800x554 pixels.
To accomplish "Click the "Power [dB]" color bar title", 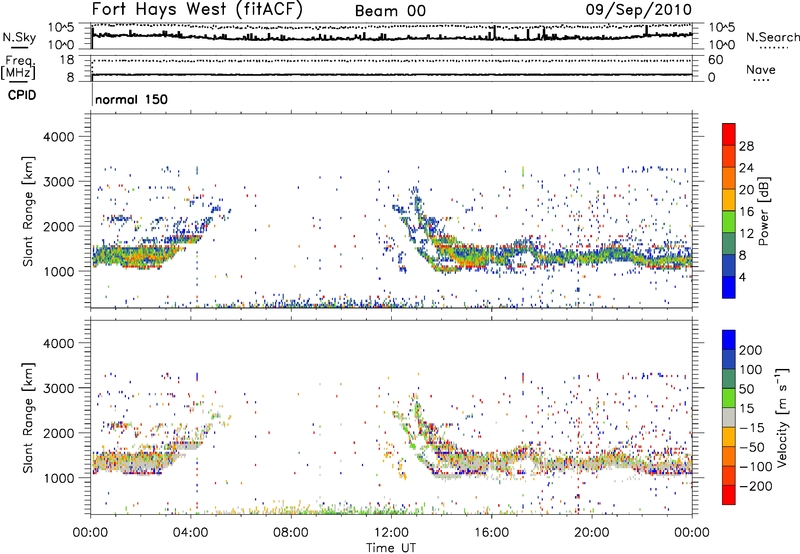I will pyautogui.click(x=763, y=211).
